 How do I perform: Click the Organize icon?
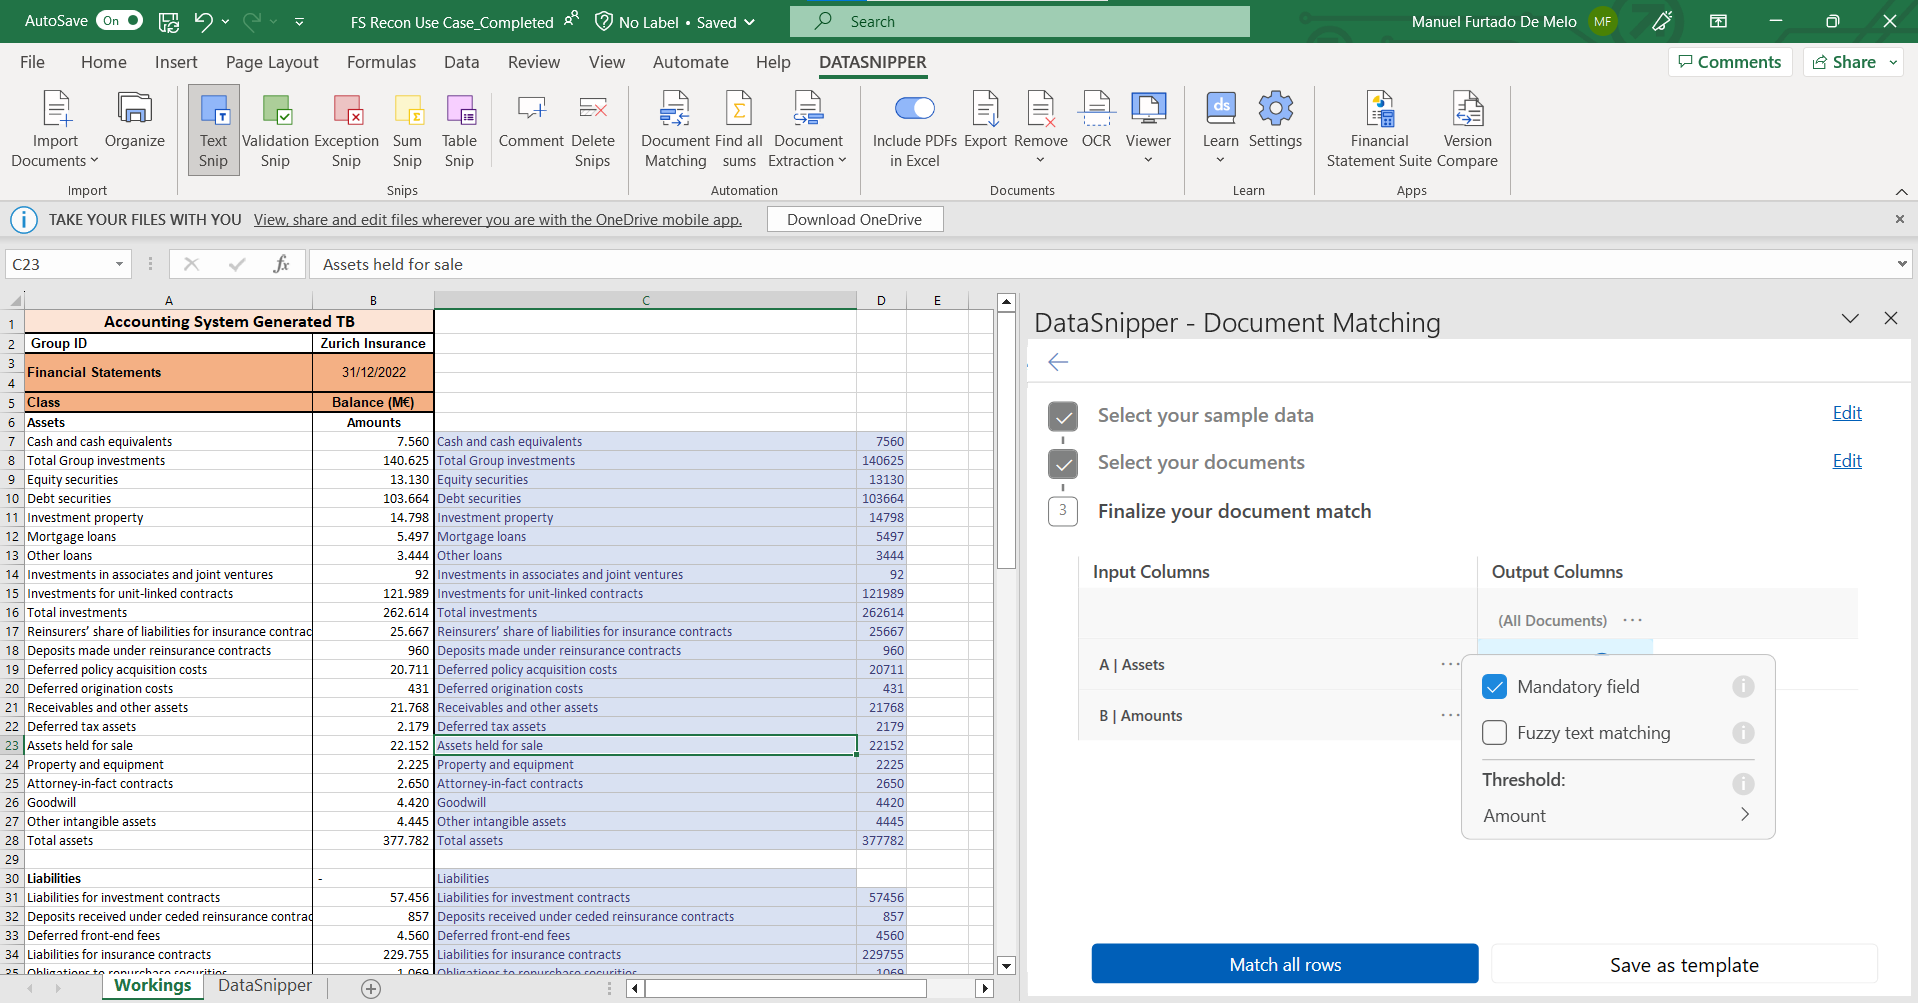point(134,120)
